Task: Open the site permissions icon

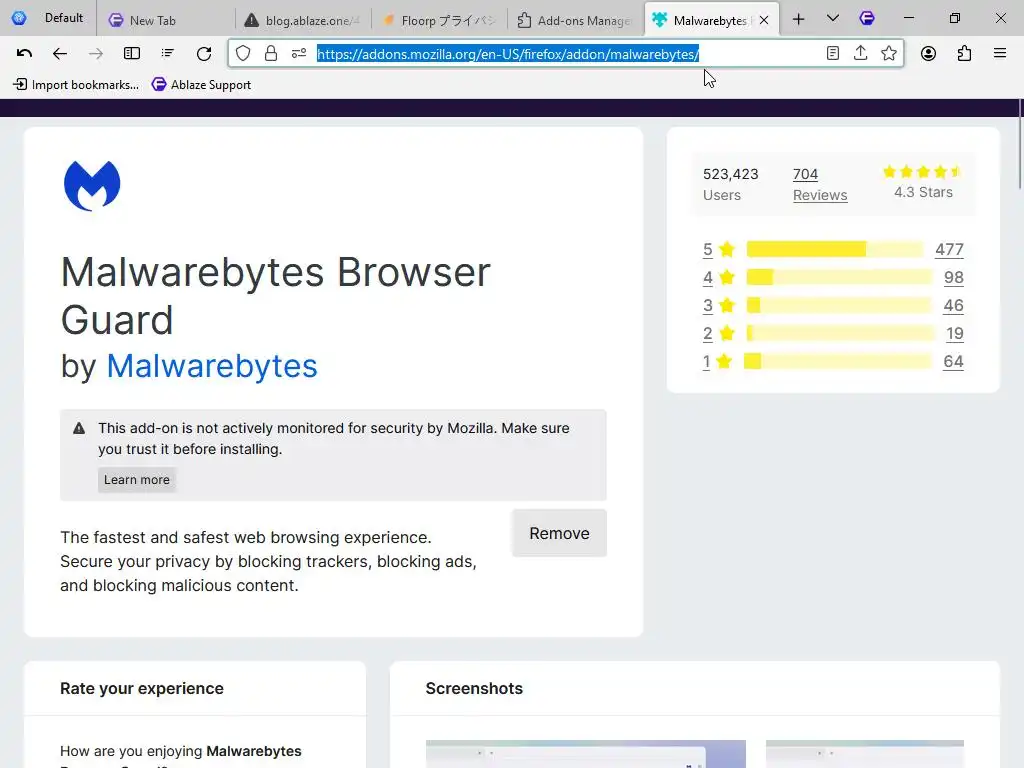Action: pos(299,54)
